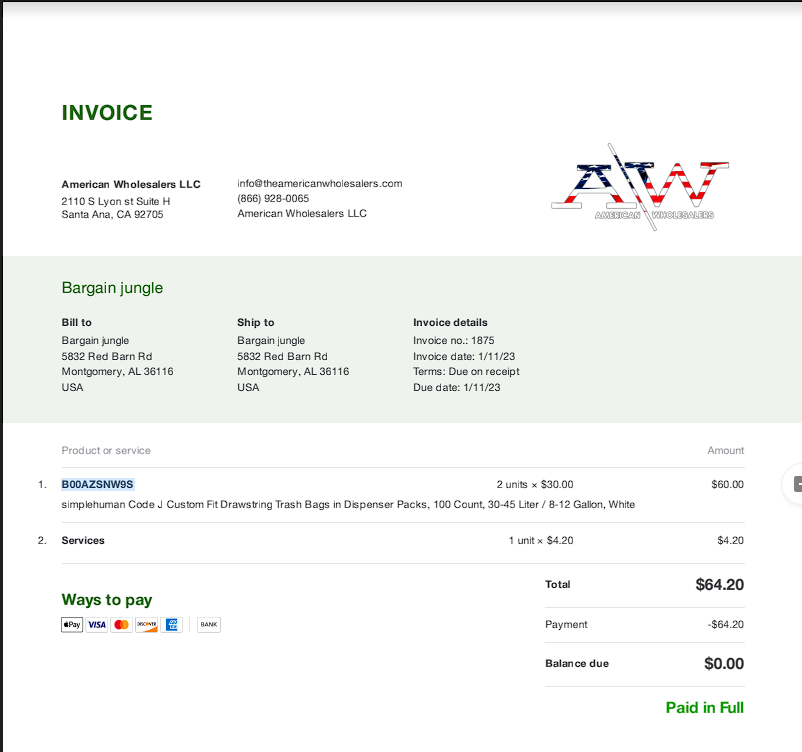Click the Apple Pay payment icon
The image size is (802, 752).
(72, 625)
